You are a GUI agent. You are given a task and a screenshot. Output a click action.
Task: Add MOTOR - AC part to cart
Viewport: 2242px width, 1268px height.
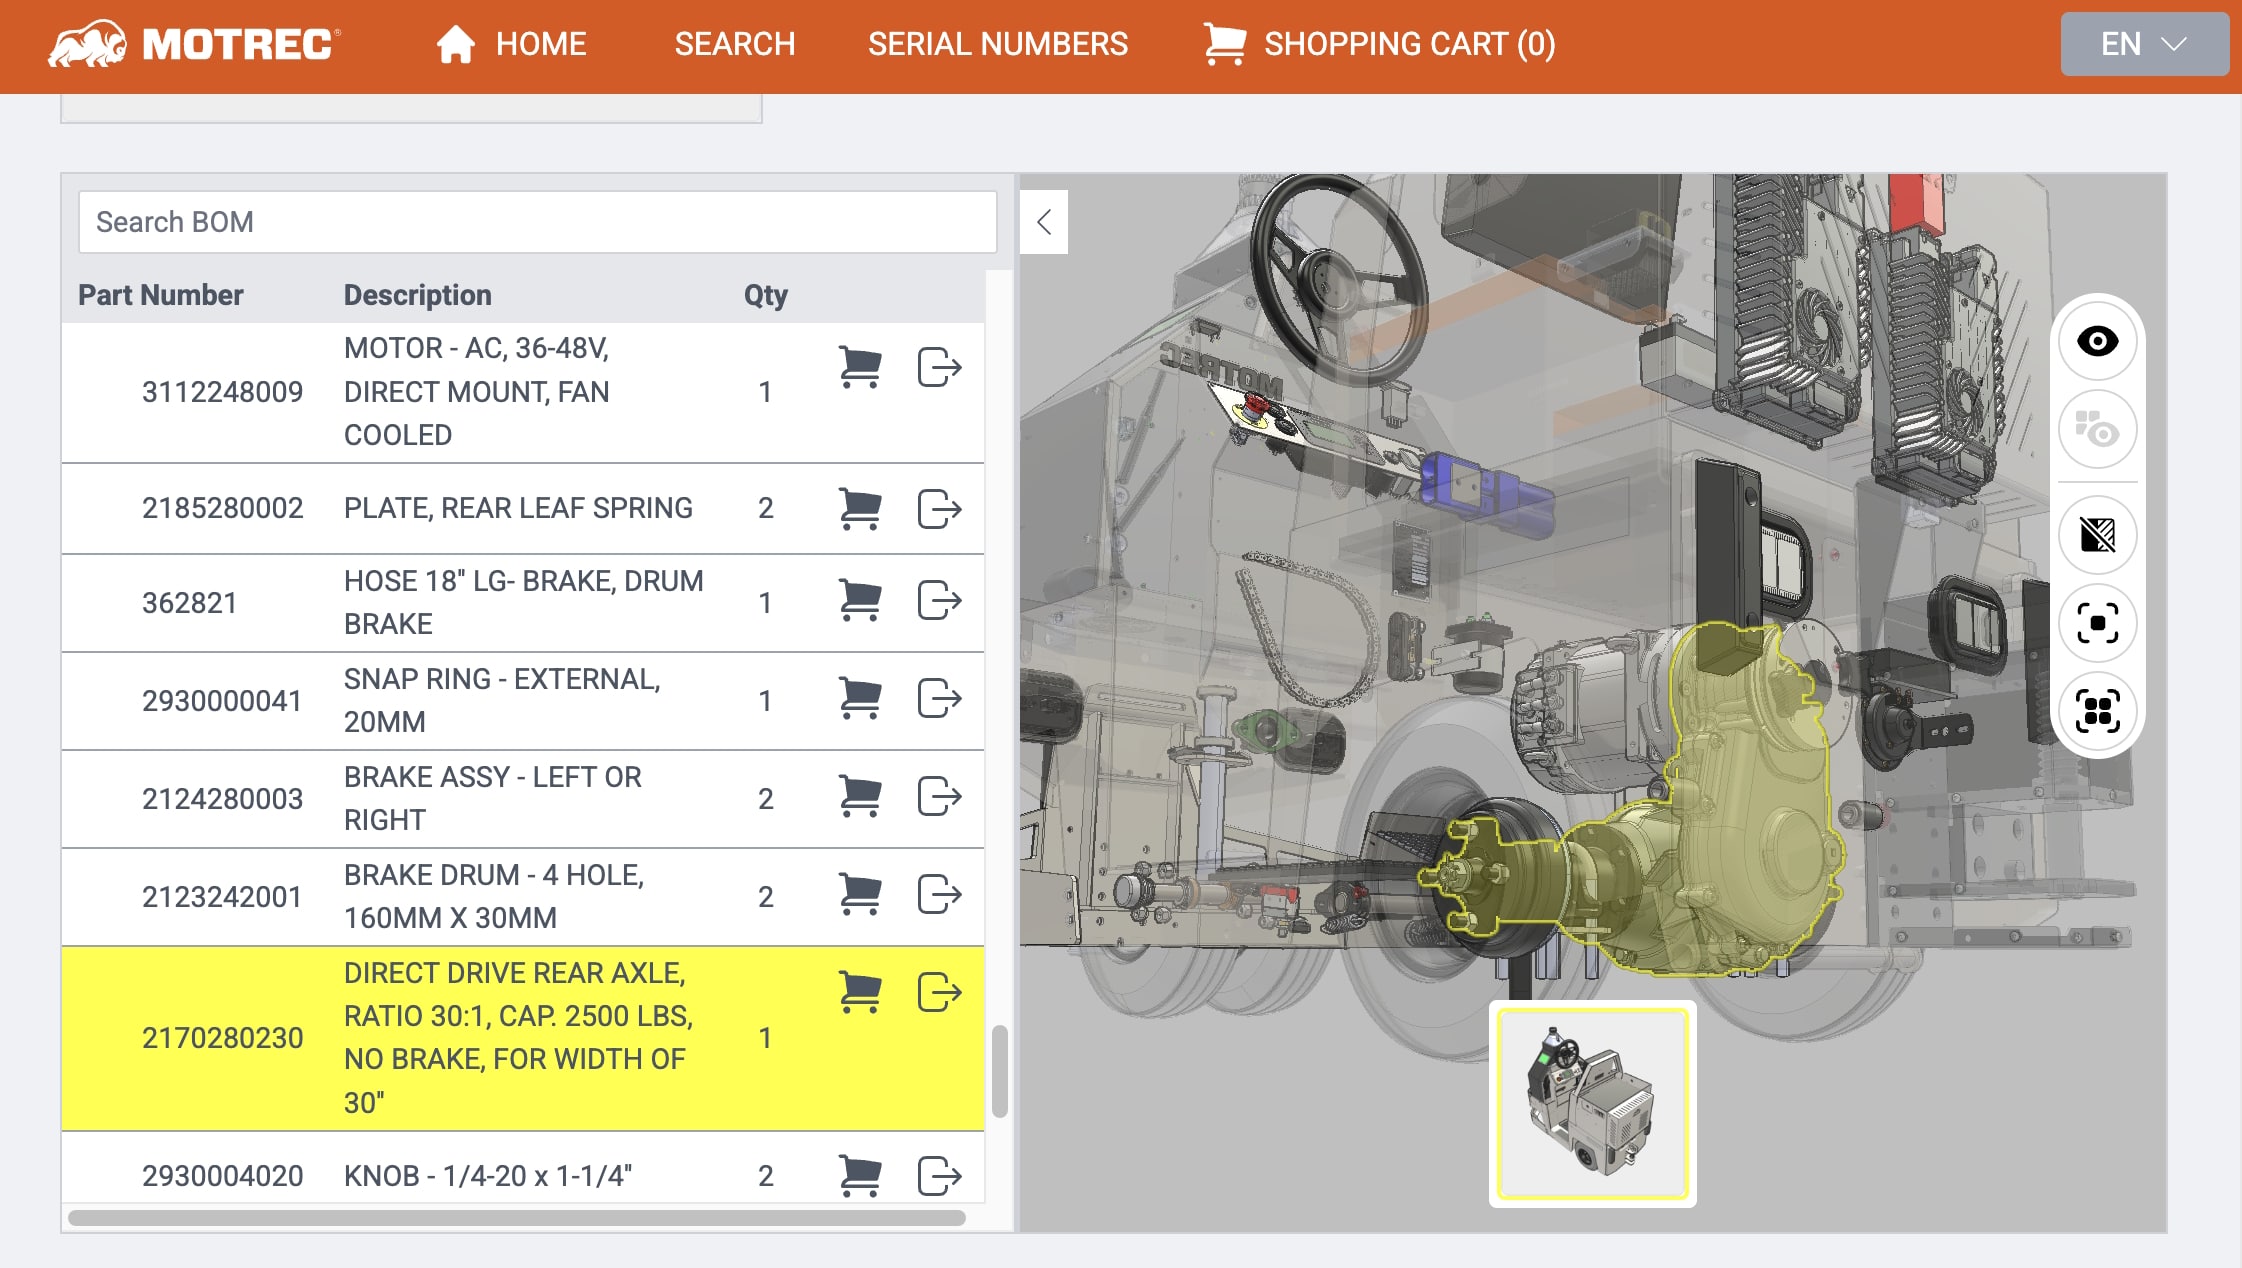pyautogui.click(x=859, y=367)
